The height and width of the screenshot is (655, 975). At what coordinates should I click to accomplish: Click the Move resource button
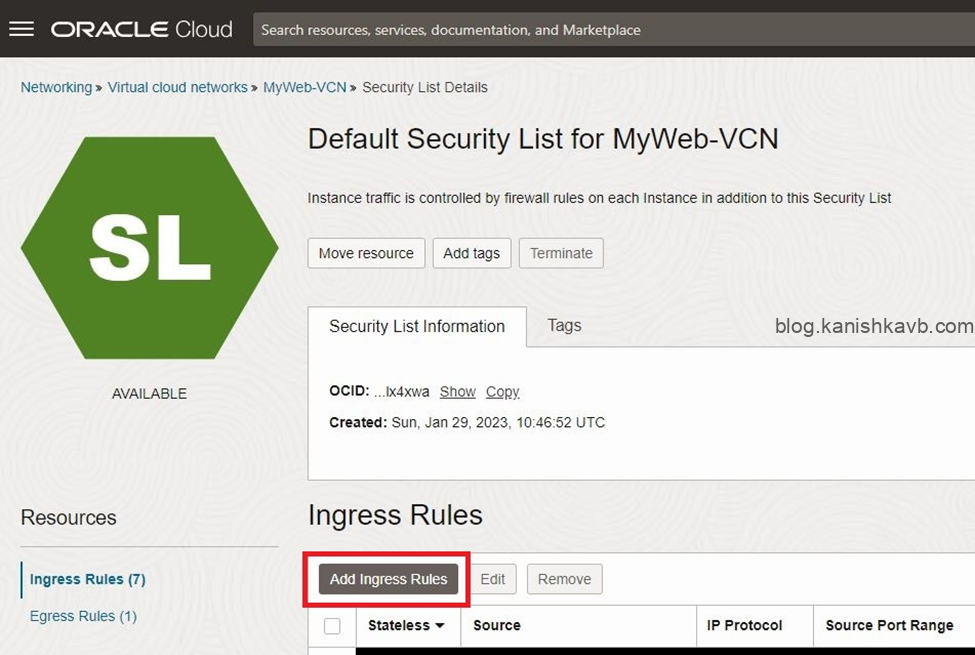coord(366,253)
